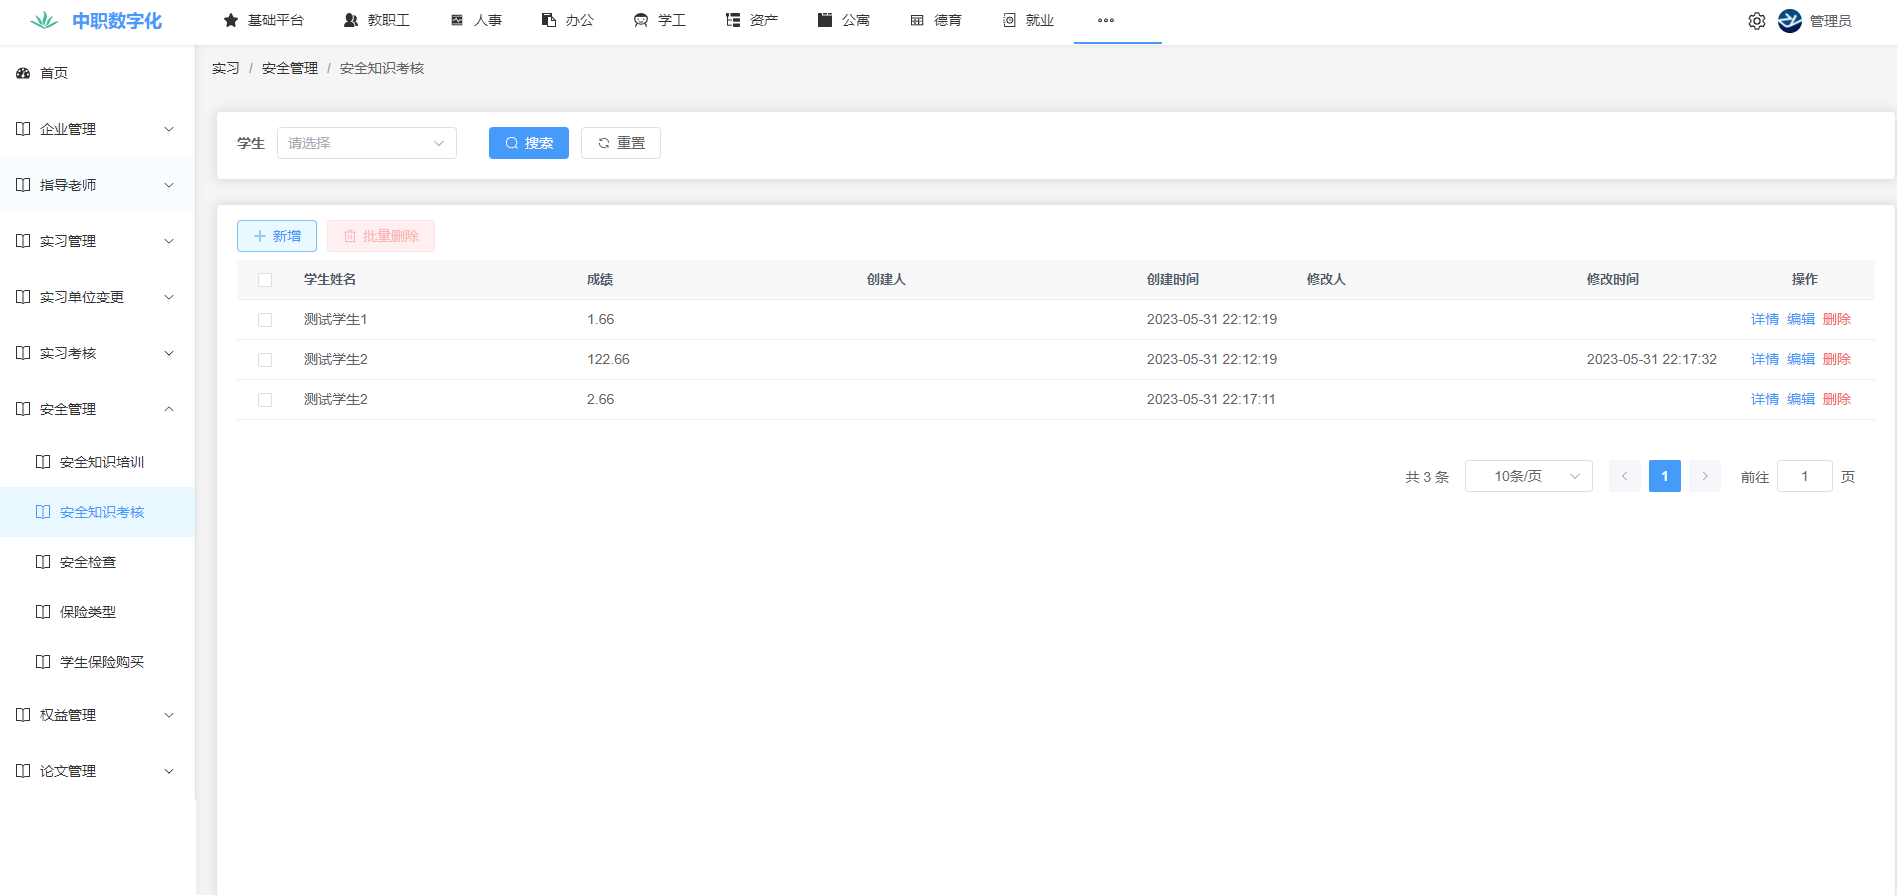
Task: Click the dashboard icon beside 首页
Action: pos(23,73)
